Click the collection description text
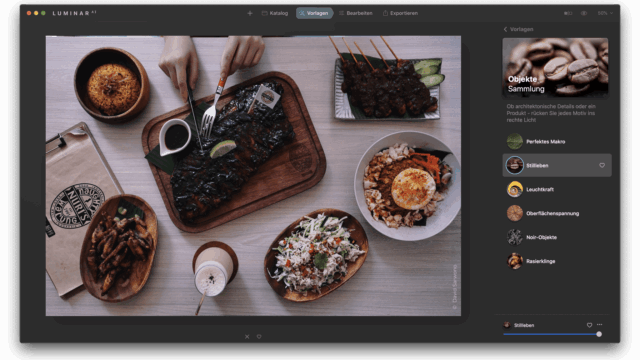This screenshot has height=360, width=640. coord(551,113)
